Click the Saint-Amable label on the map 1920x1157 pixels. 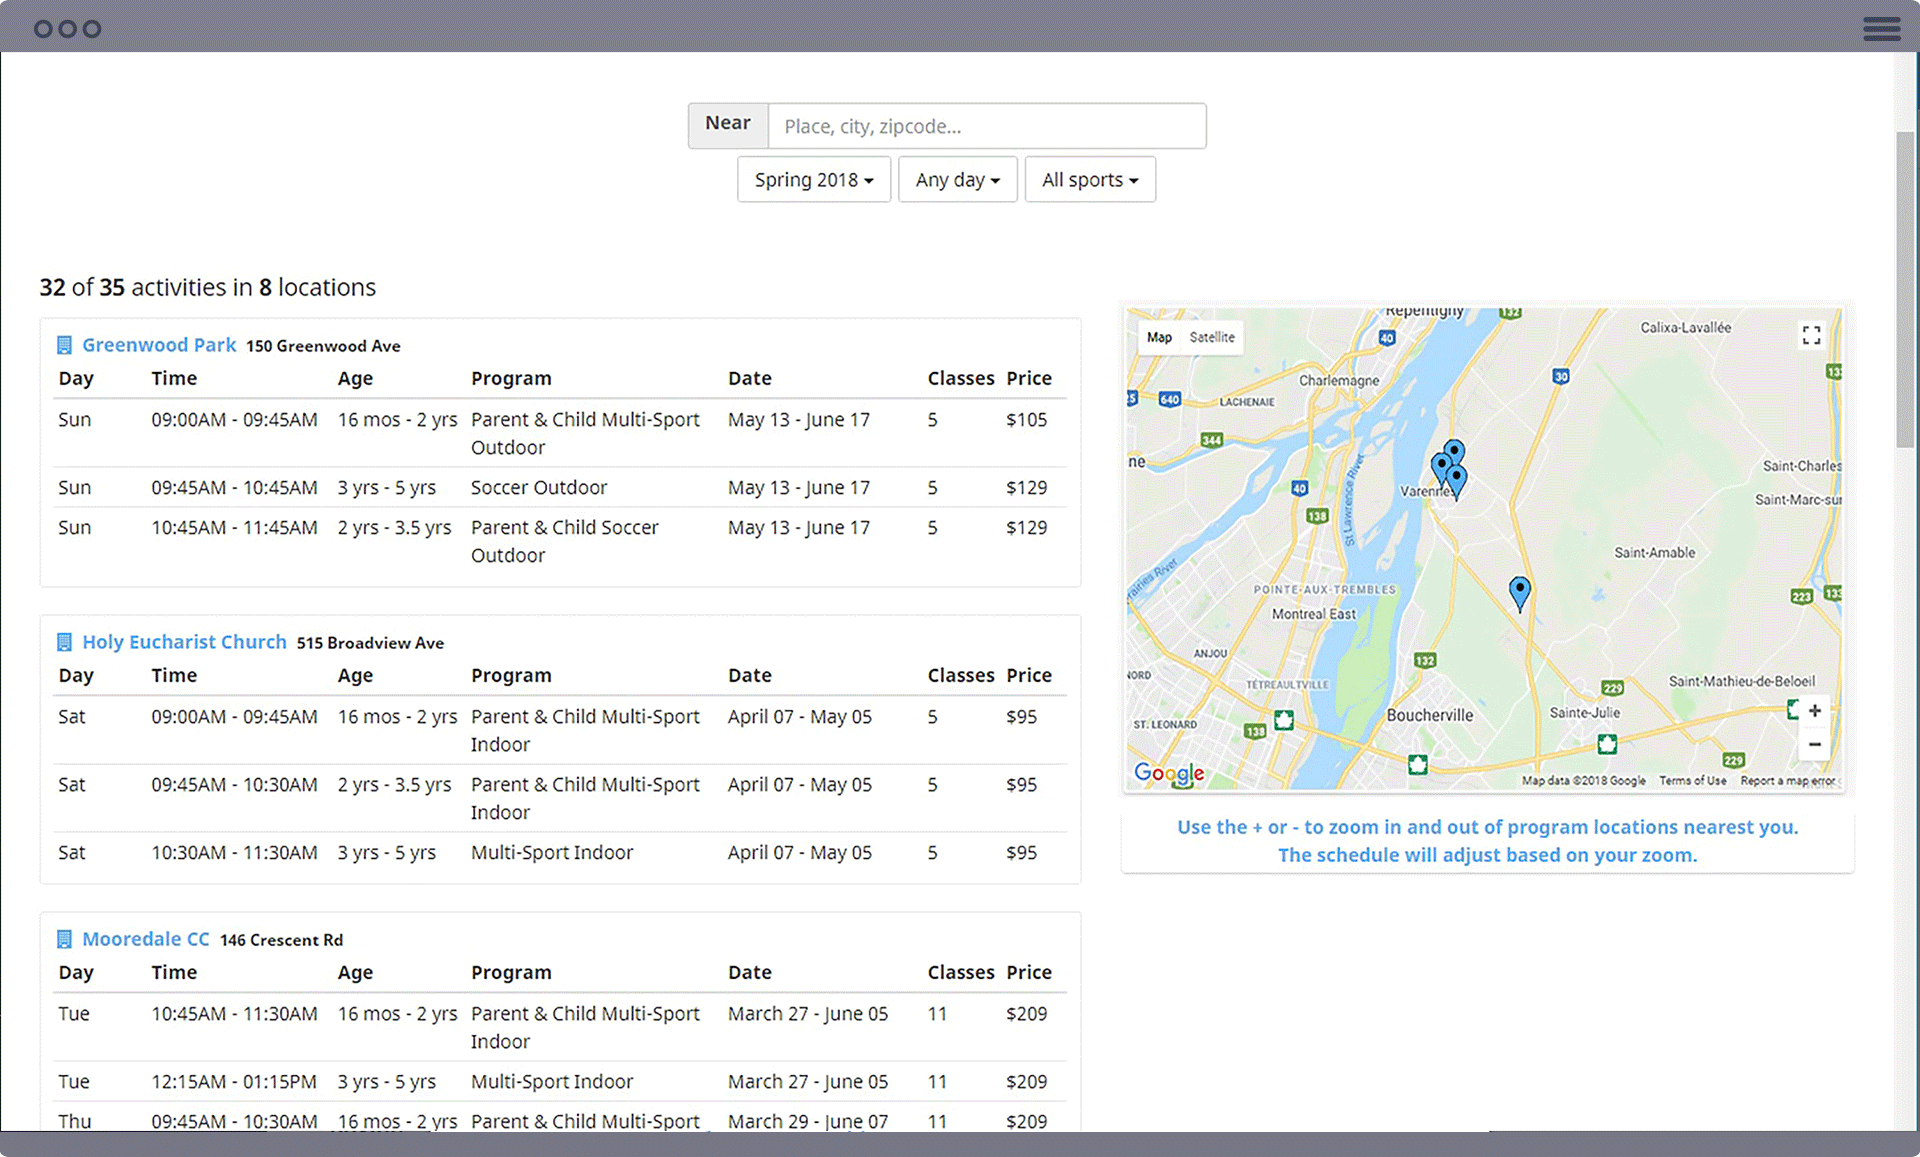pos(1654,552)
